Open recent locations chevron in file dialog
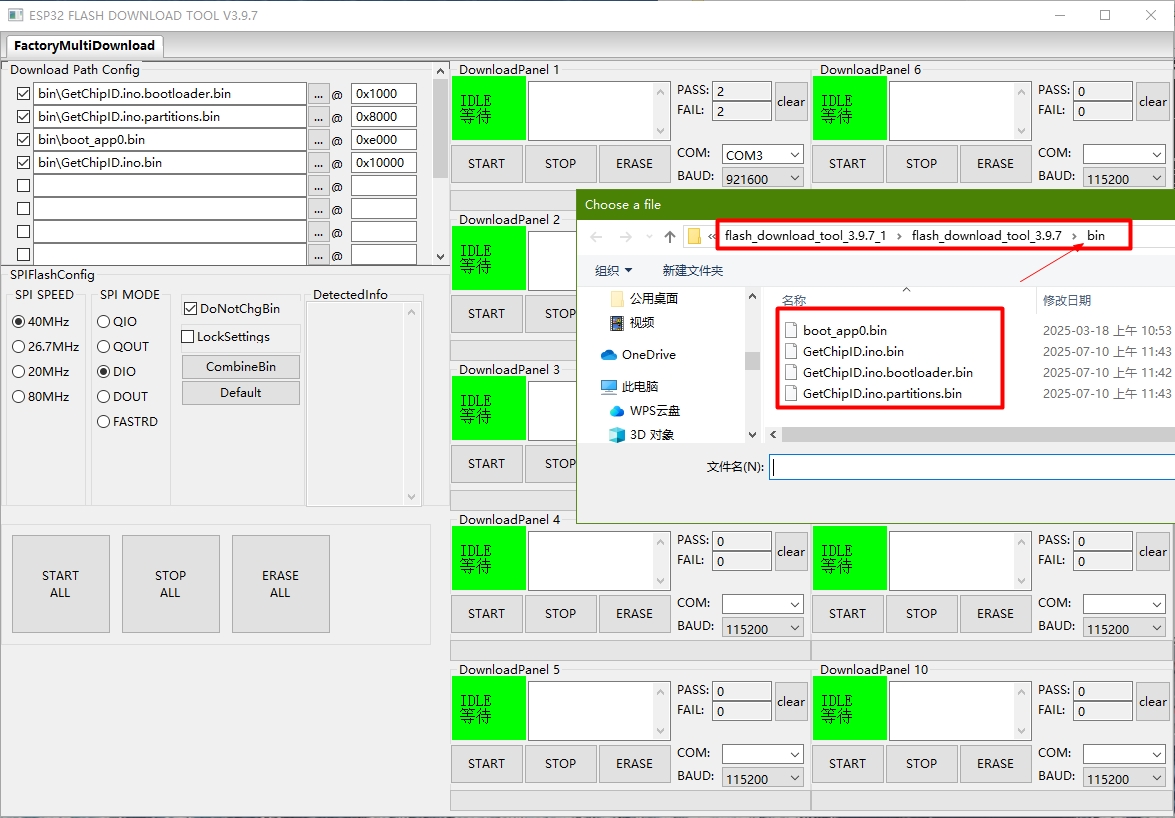The image size is (1175, 818). (x=649, y=237)
